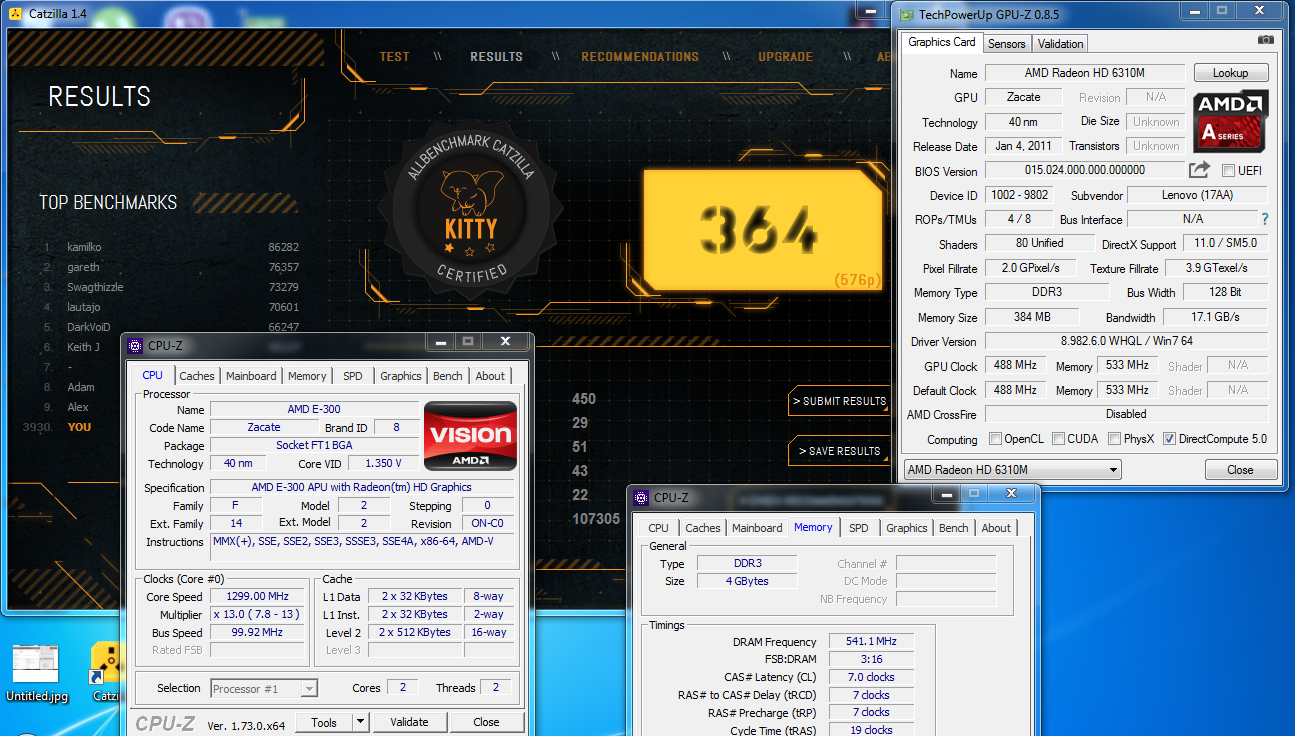Click the Subvendor Lenovo (17AA) value
This screenshot has height=736, width=1295.
coord(1196,195)
